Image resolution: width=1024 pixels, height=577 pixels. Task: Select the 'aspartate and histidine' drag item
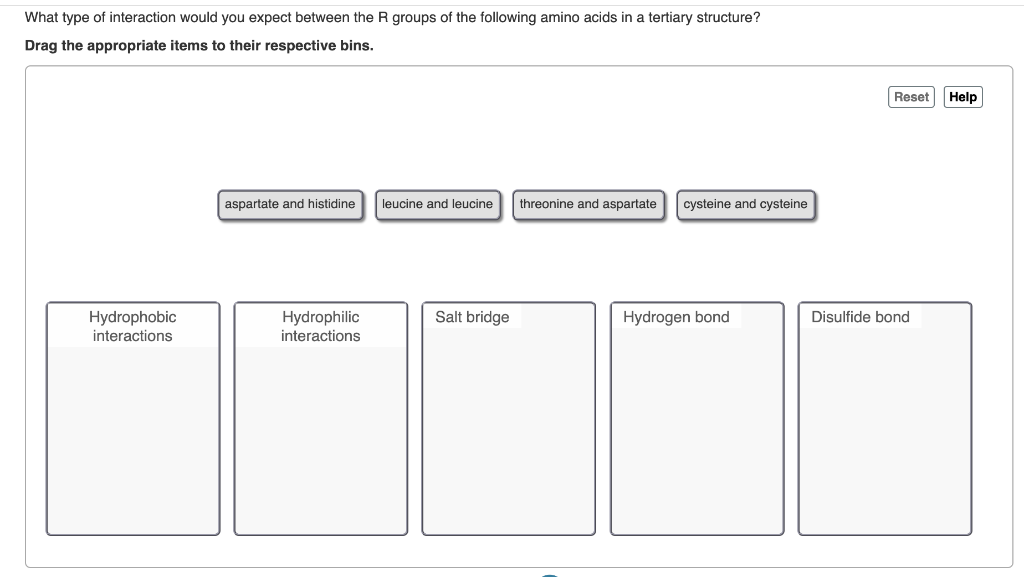pyautogui.click(x=291, y=204)
